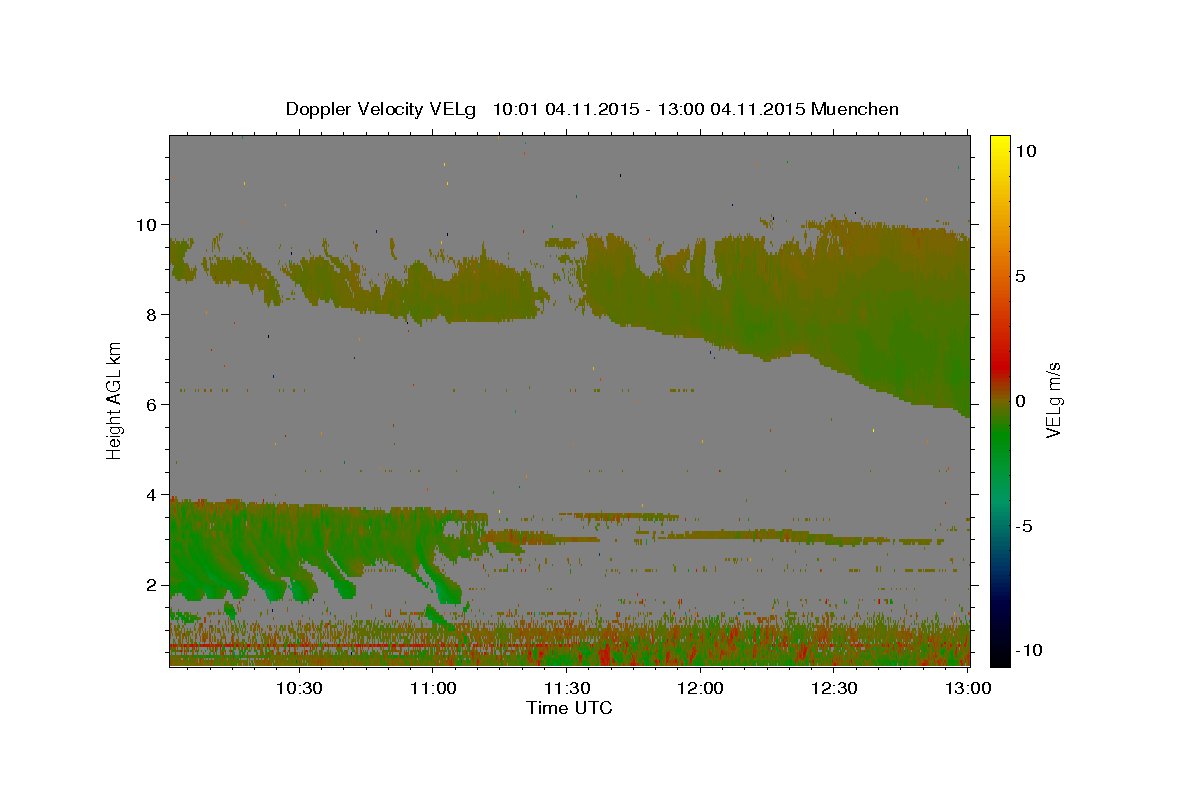Screen dimensions: 1200x800
Task: Click the black bottom of the colorbar
Action: 999,656
